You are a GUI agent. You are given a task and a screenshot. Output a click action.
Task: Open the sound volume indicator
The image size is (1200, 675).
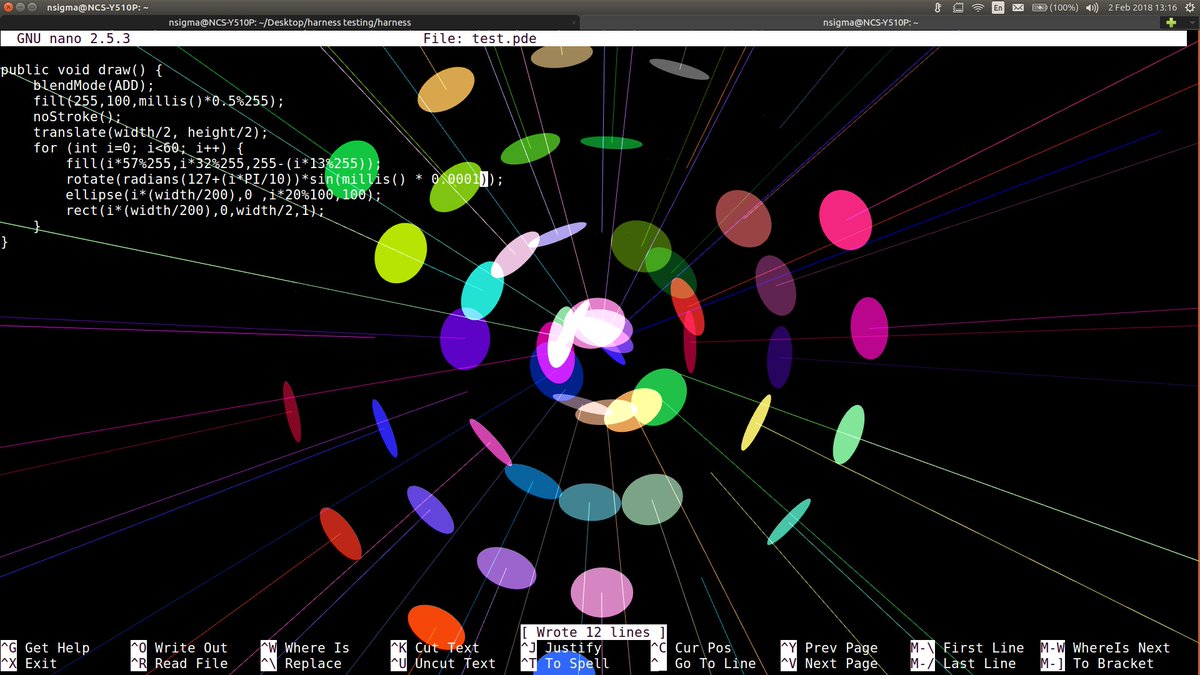1092,7
